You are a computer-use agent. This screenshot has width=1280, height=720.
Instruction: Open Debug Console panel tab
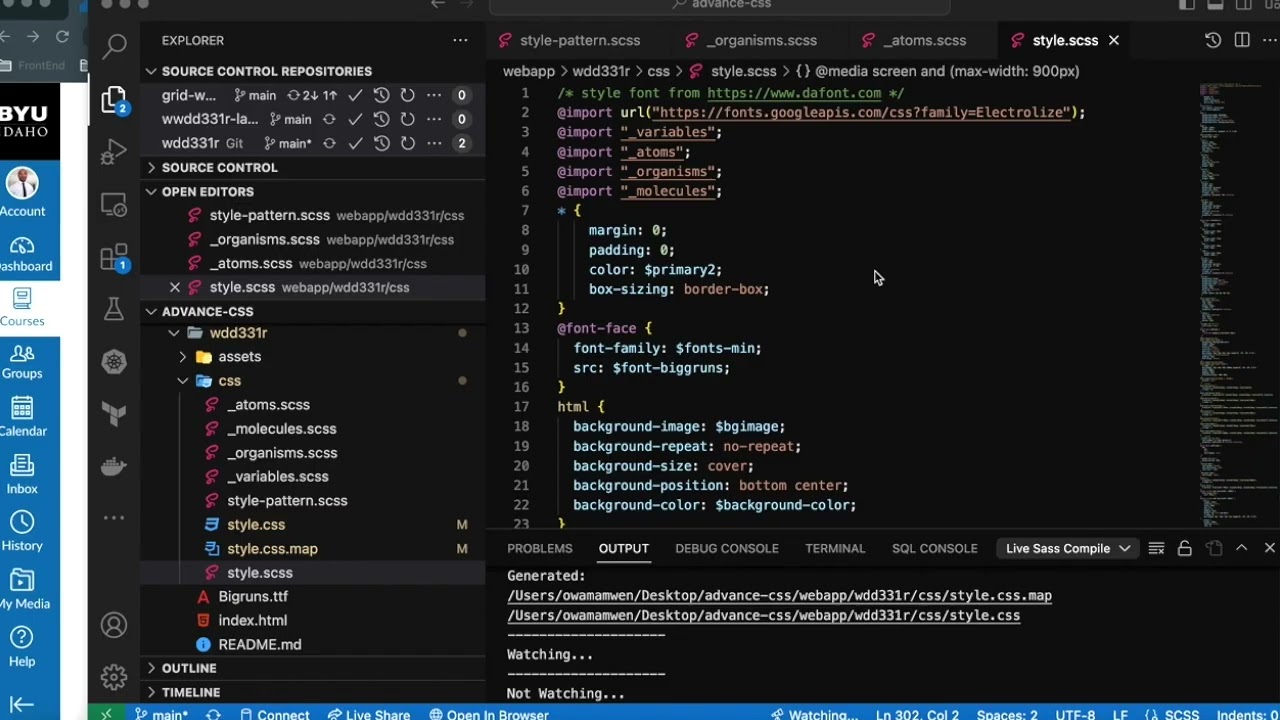tap(727, 548)
